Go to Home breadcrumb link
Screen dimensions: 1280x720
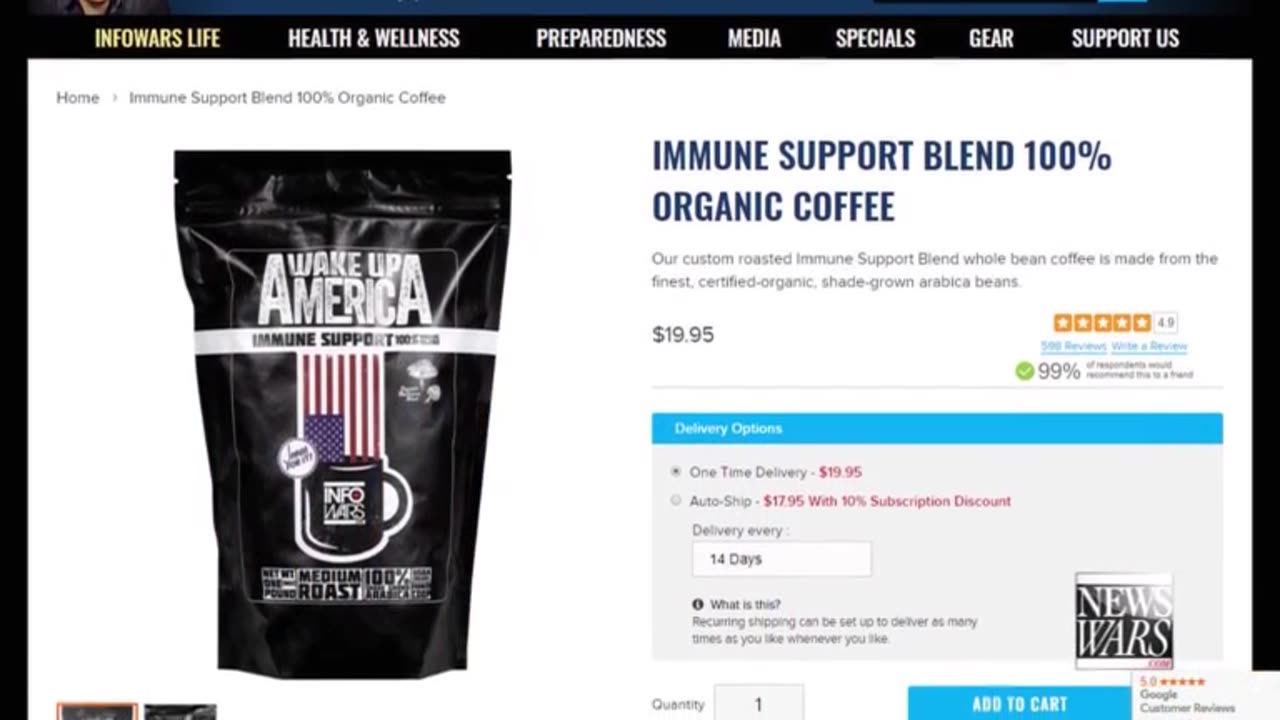[x=78, y=98]
